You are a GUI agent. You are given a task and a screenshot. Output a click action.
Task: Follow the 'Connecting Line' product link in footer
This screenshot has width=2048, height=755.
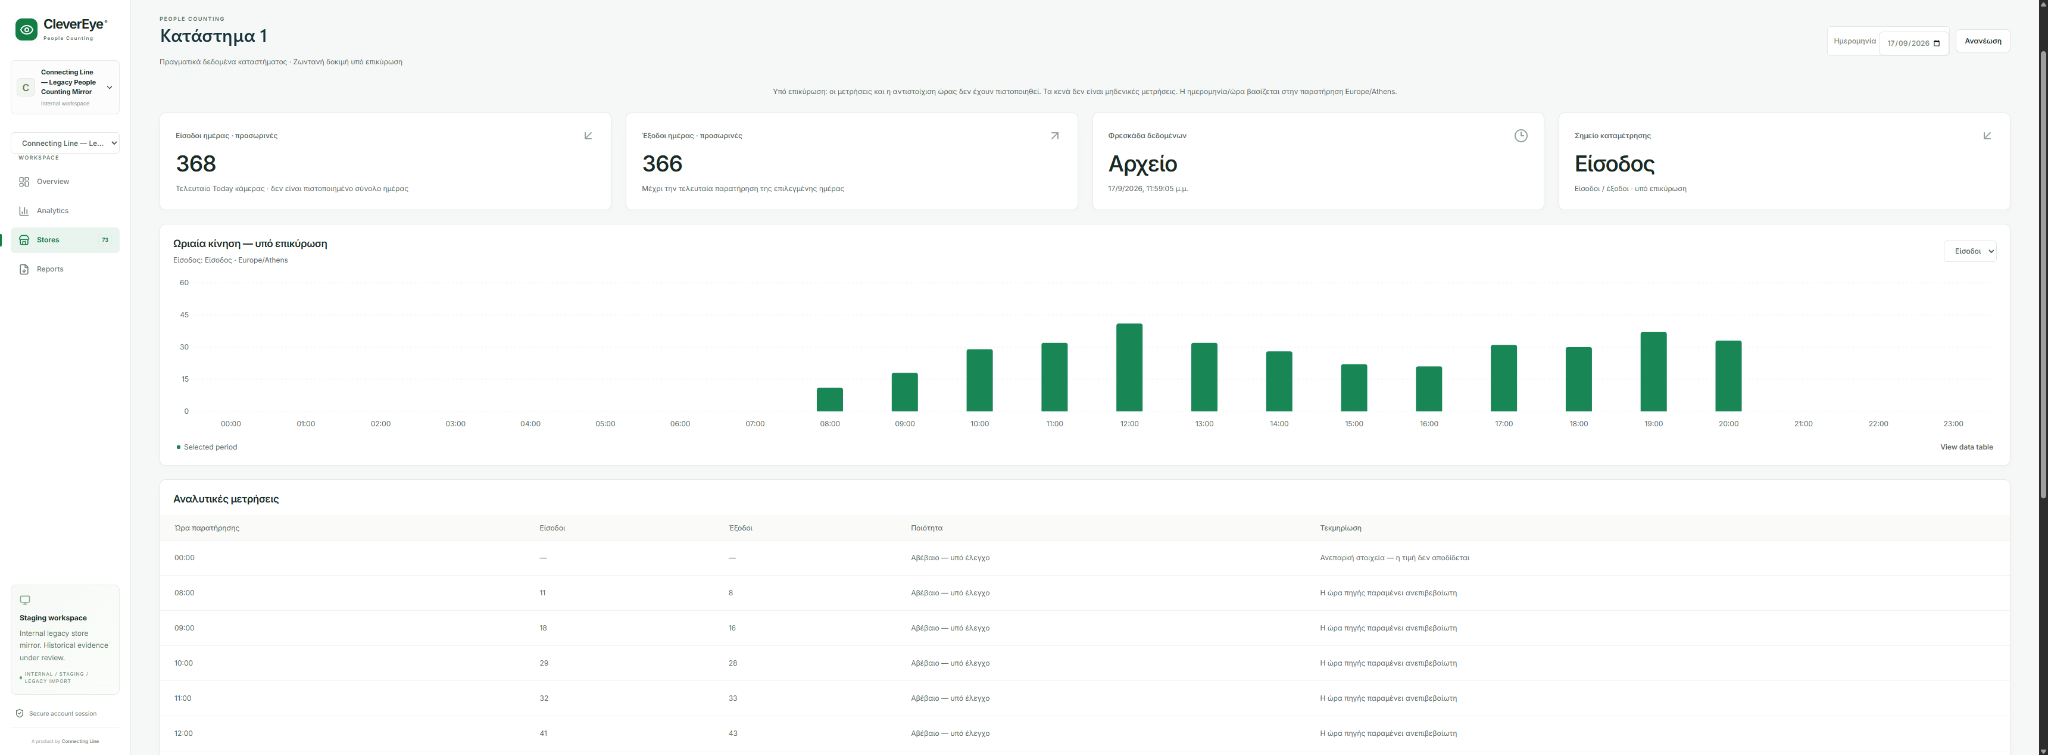point(80,741)
